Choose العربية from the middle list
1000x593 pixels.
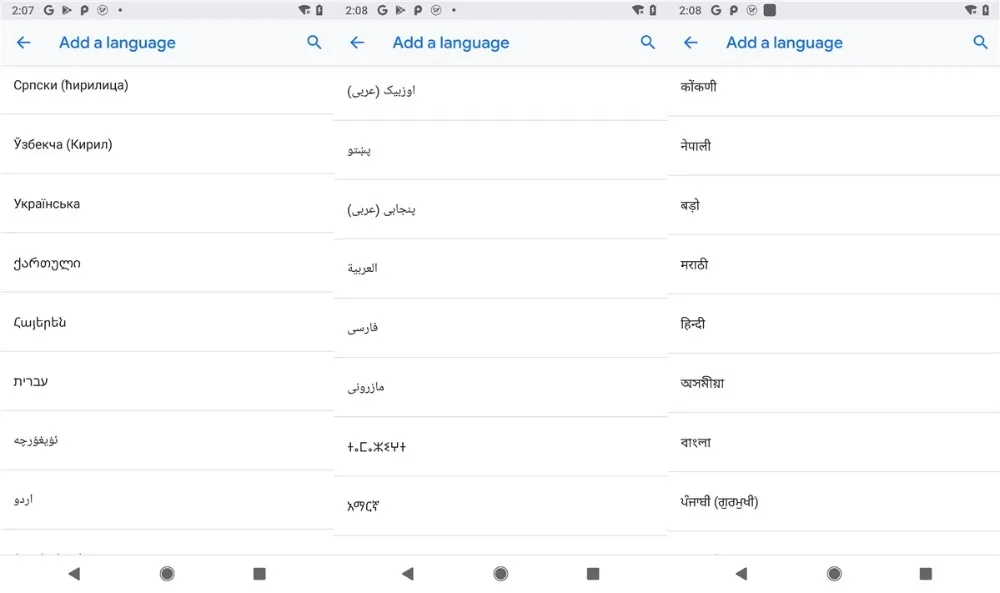[x=501, y=268]
